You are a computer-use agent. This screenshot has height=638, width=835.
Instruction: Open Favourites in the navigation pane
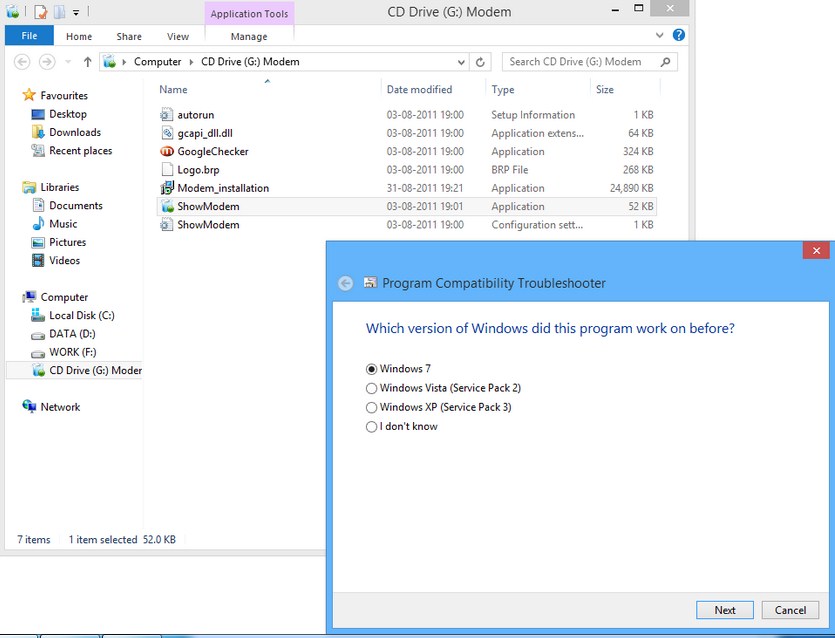click(63, 95)
